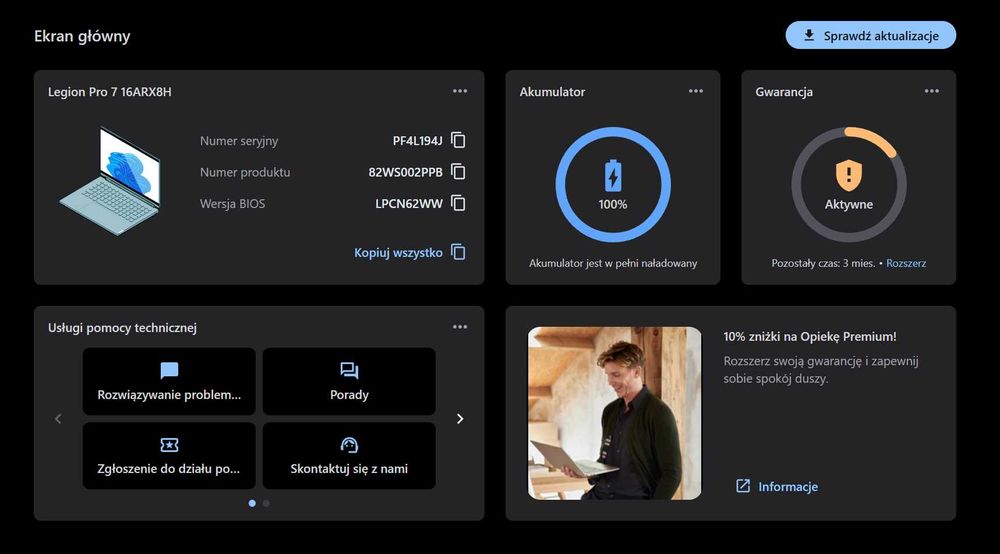Open Skontaktuj się z nami tile

(x=349, y=455)
